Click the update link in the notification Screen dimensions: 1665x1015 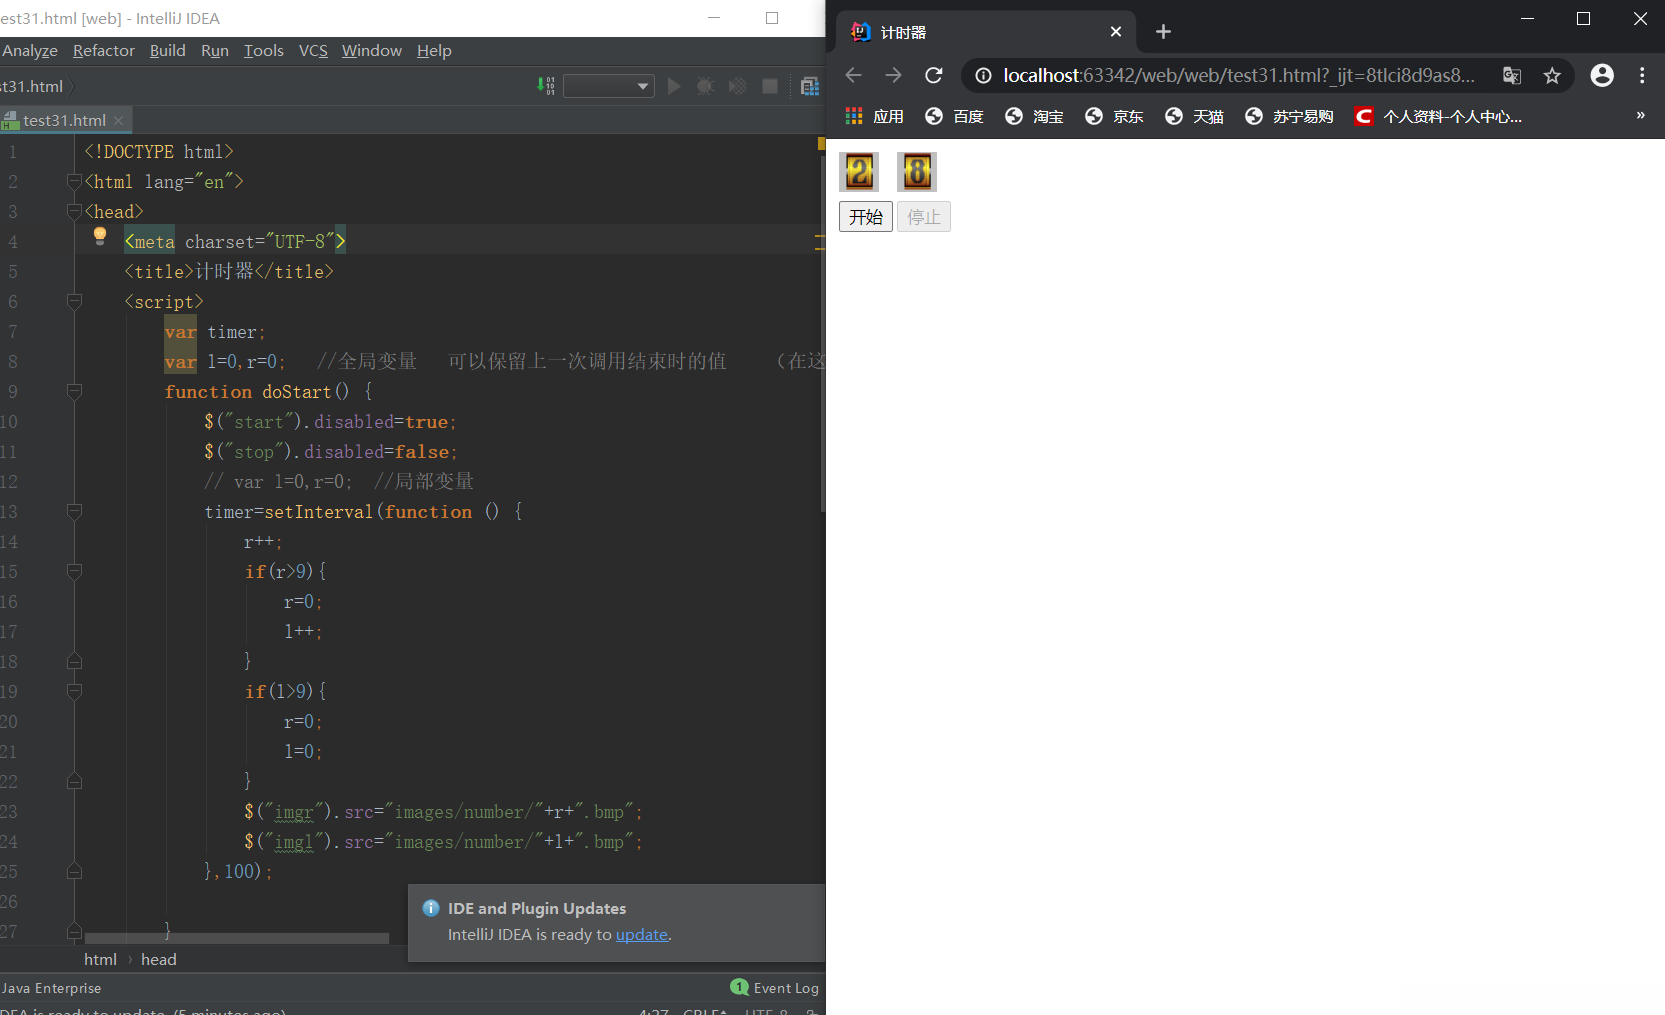pos(641,935)
